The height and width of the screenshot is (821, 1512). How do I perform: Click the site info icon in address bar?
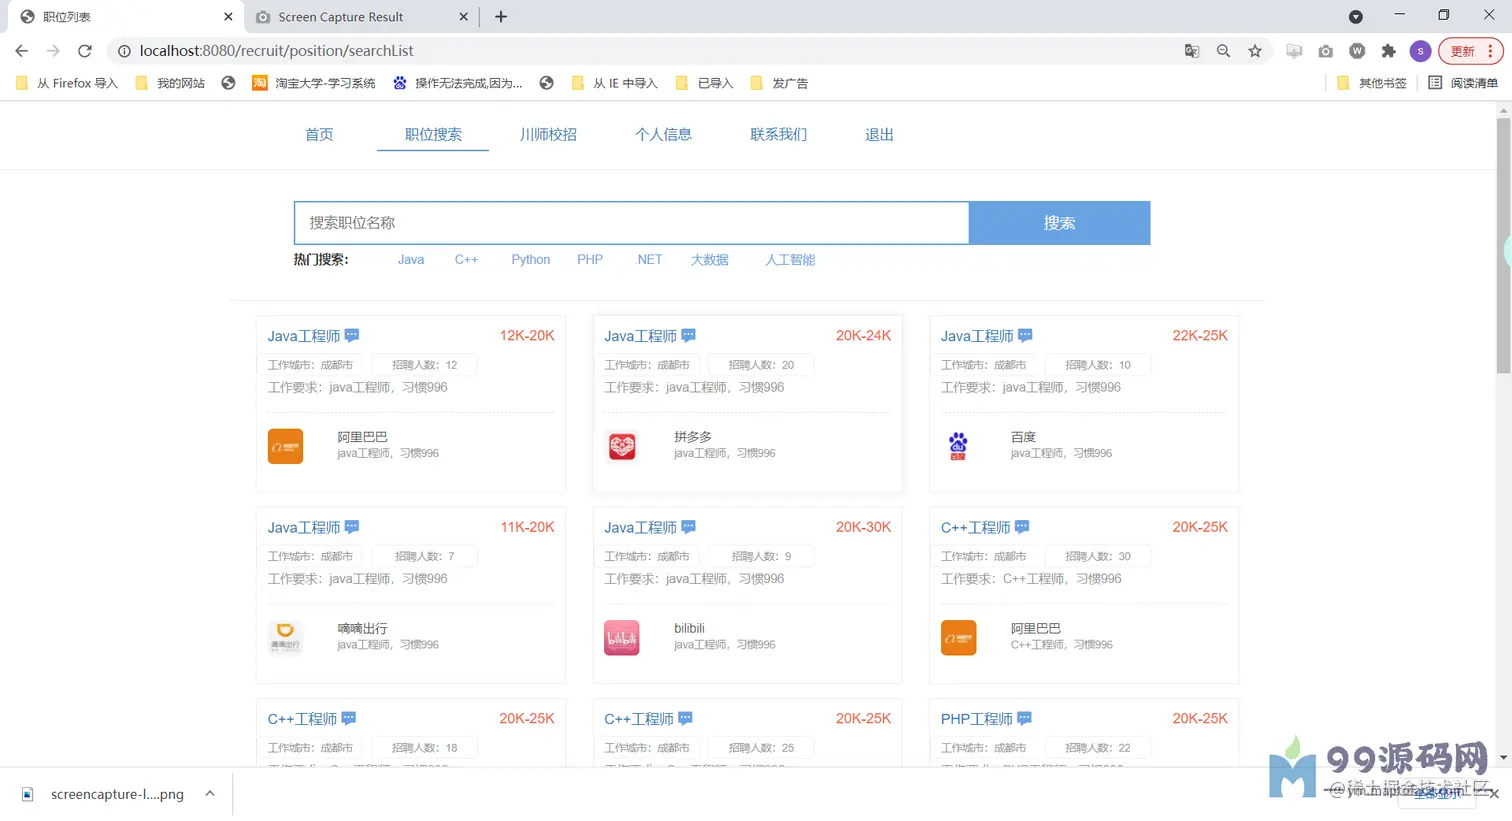124,51
